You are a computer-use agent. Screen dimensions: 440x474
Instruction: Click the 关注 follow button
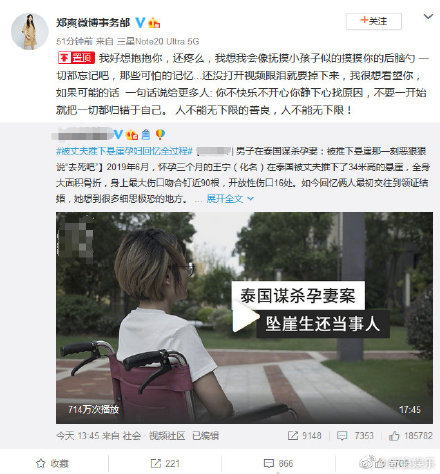374,21
